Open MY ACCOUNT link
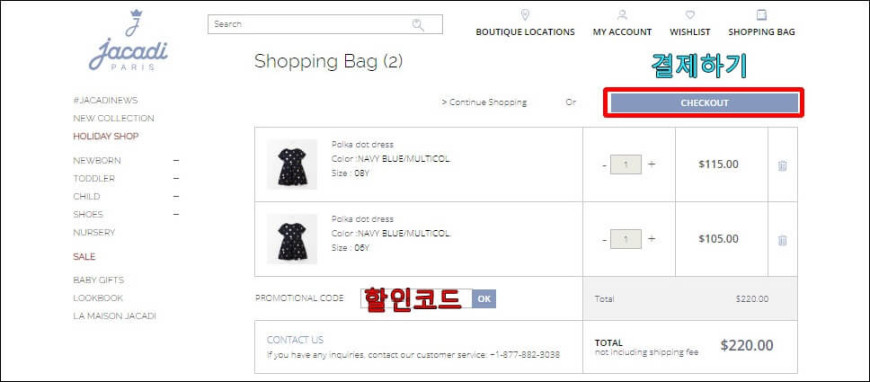Viewport: 870px width, 382px height. (x=622, y=32)
